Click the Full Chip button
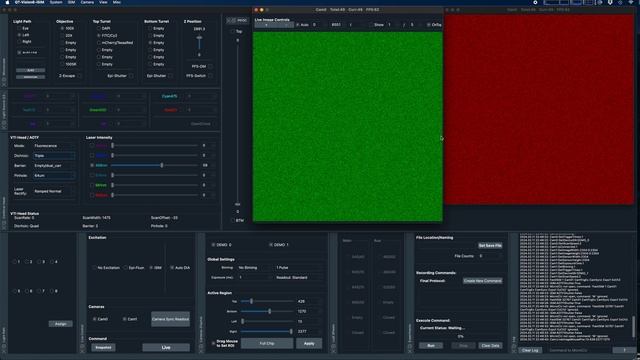 click(x=267, y=343)
